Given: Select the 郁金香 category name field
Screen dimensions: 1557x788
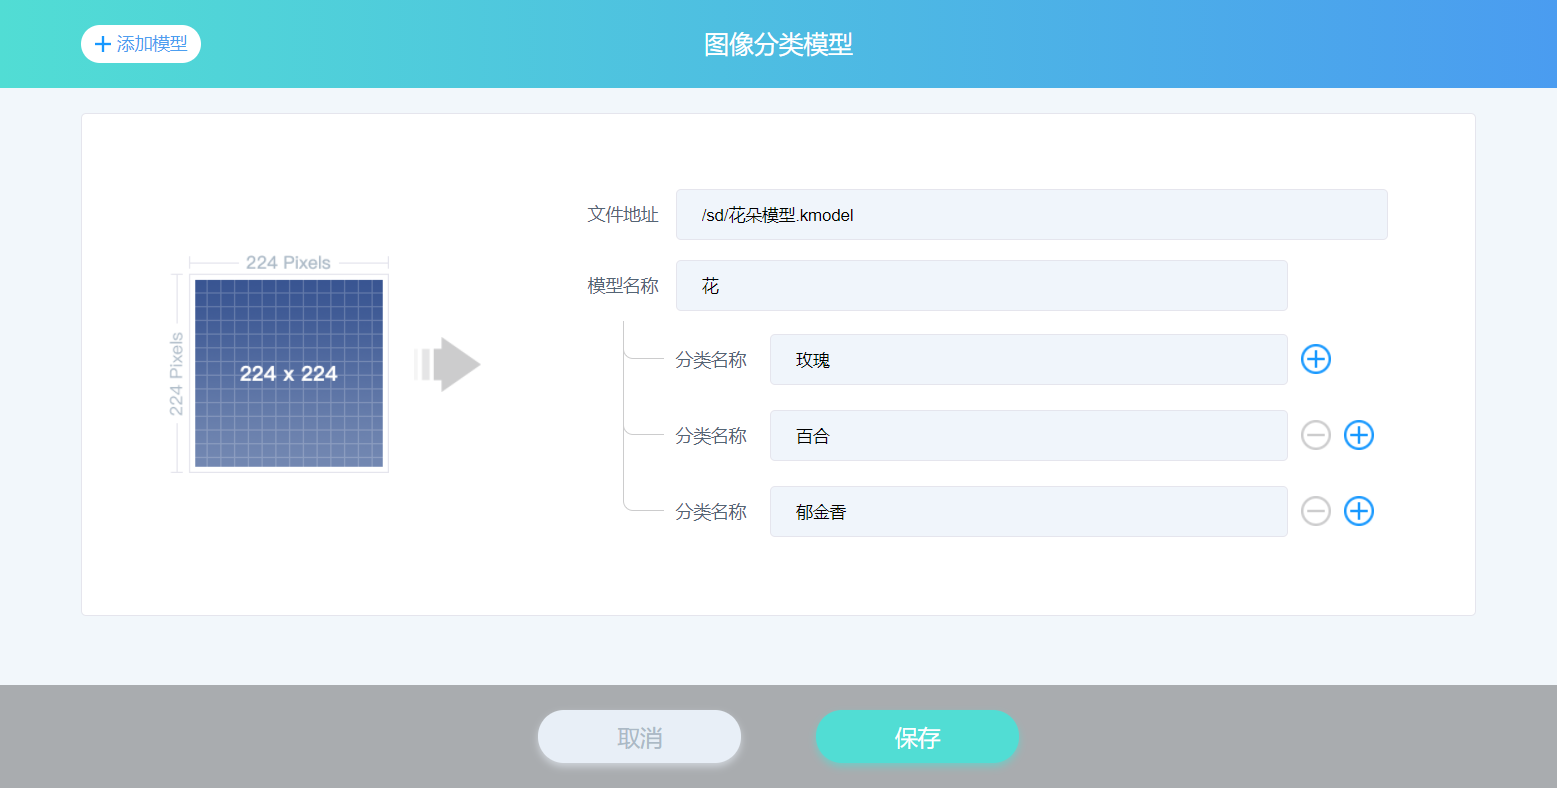Looking at the screenshot, I should click(1028, 511).
